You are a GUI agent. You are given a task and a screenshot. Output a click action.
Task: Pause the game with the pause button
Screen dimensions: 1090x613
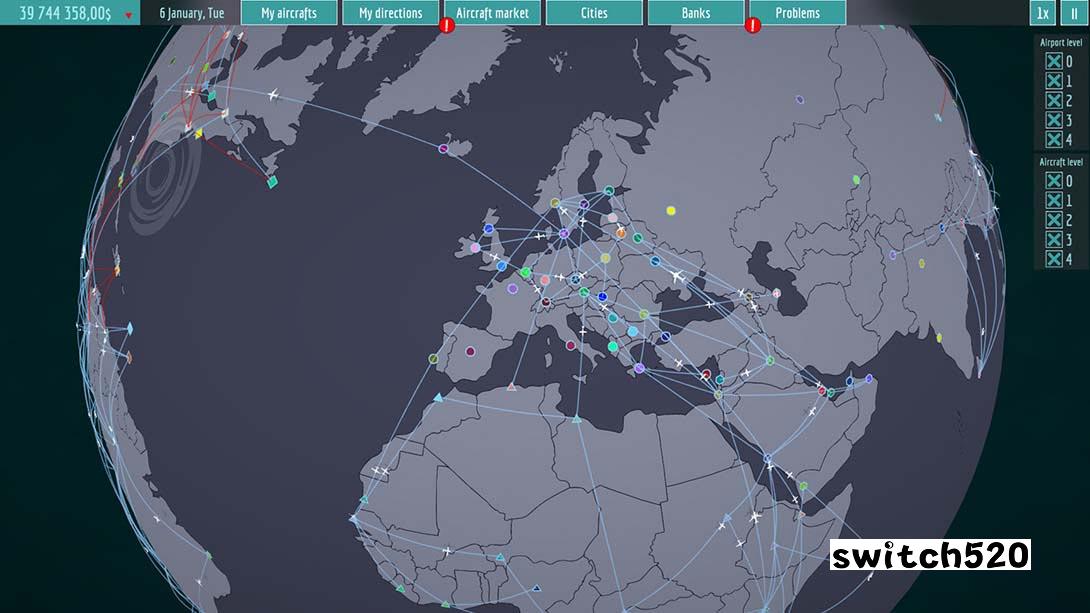click(1074, 13)
